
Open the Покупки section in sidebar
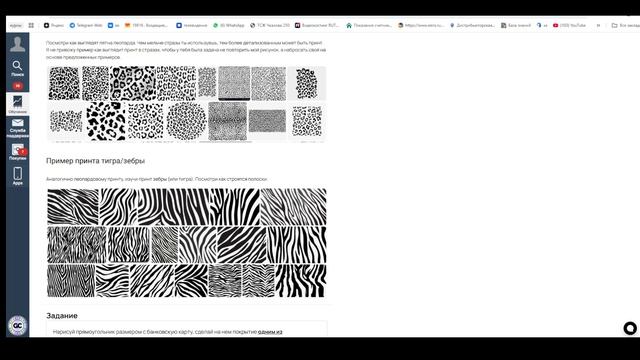coord(17,151)
